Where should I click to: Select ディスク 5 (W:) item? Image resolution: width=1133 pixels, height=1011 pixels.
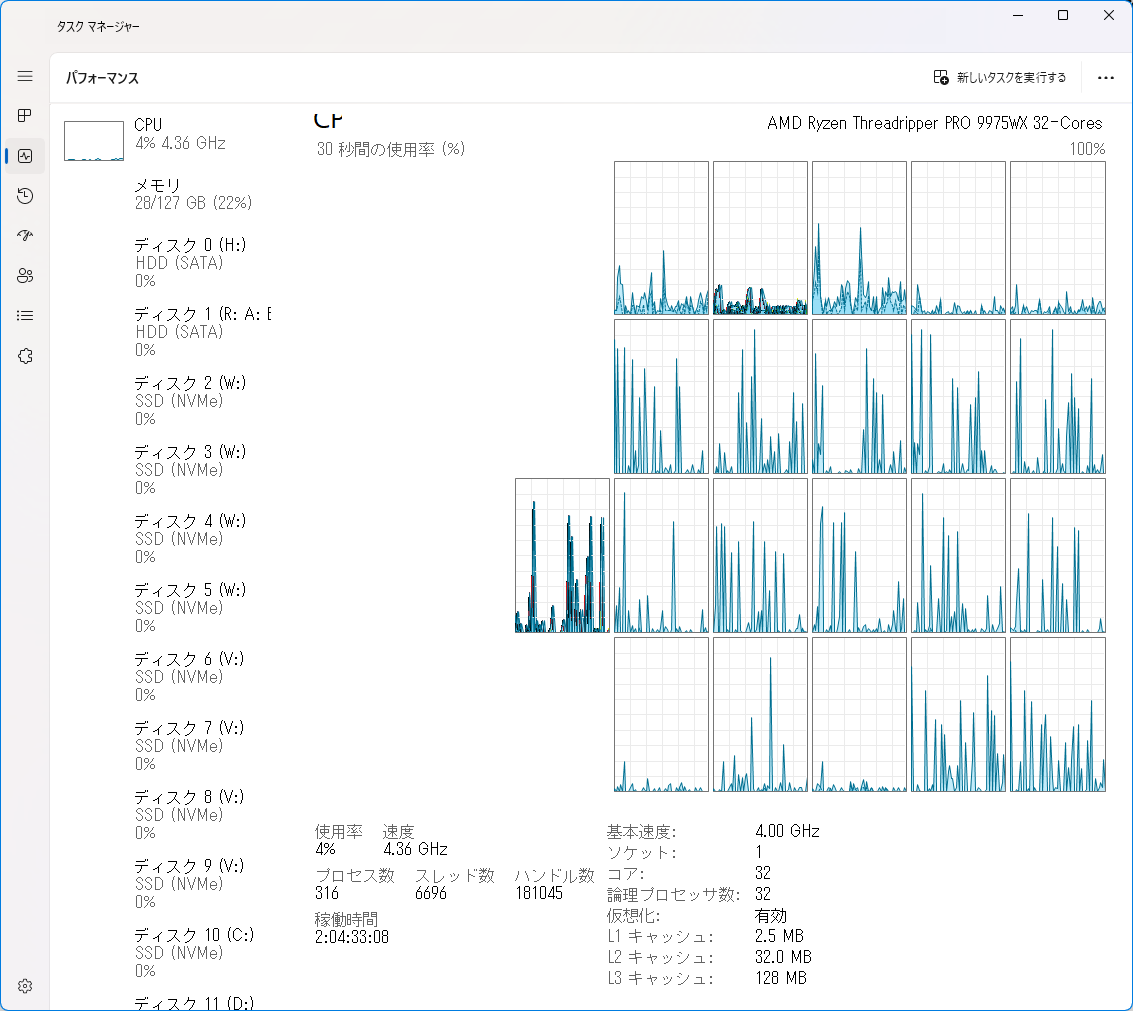[x=166, y=608]
